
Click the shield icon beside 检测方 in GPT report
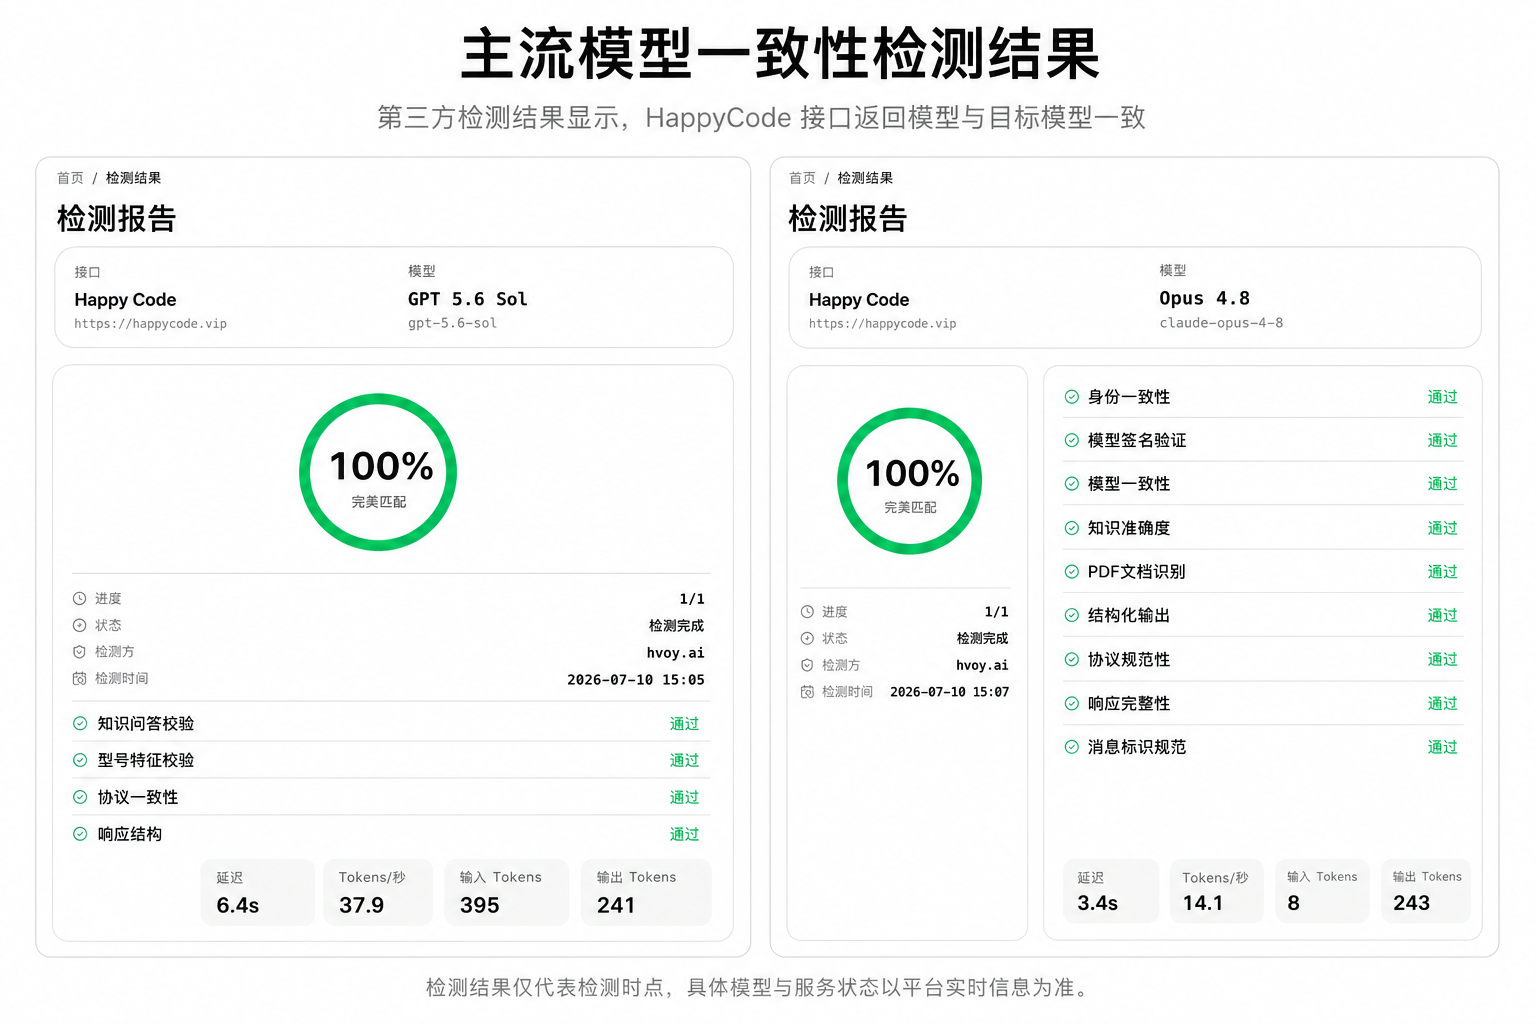pyautogui.click(x=80, y=652)
